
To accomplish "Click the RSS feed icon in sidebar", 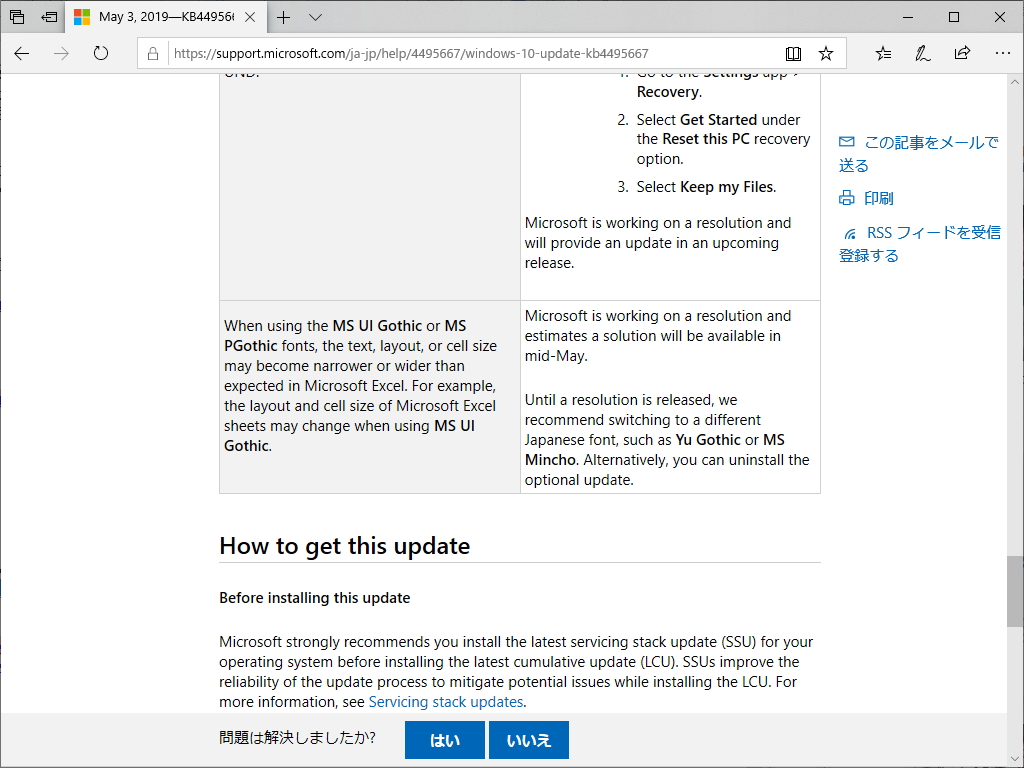I will pyautogui.click(x=850, y=234).
